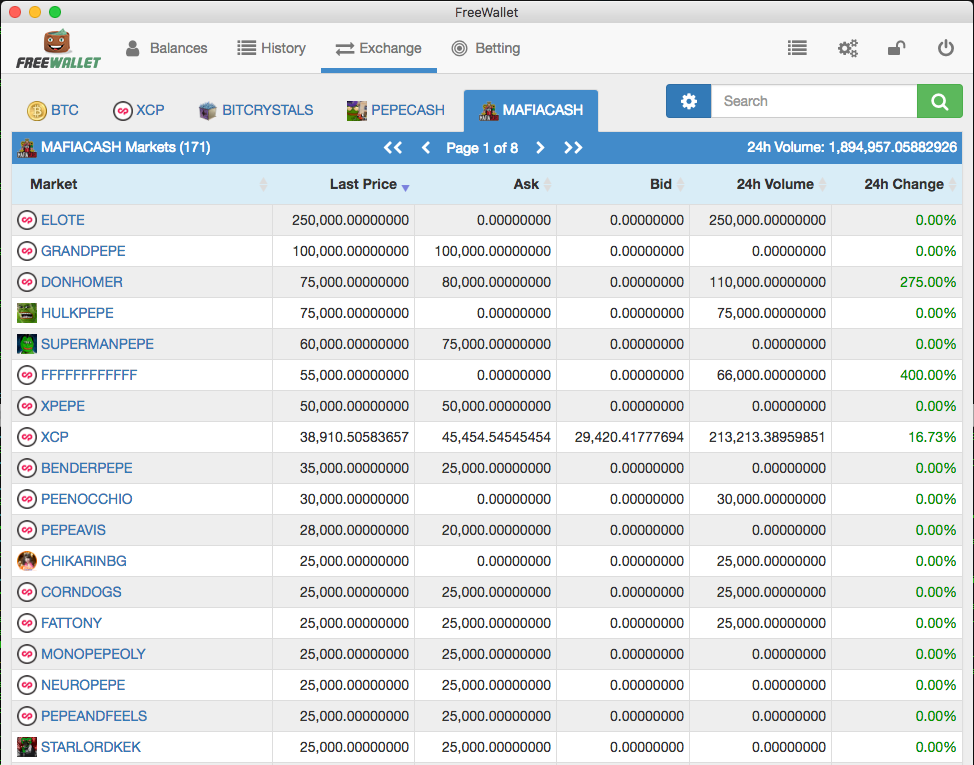
Task: Sort table by Market column
Action: point(142,184)
